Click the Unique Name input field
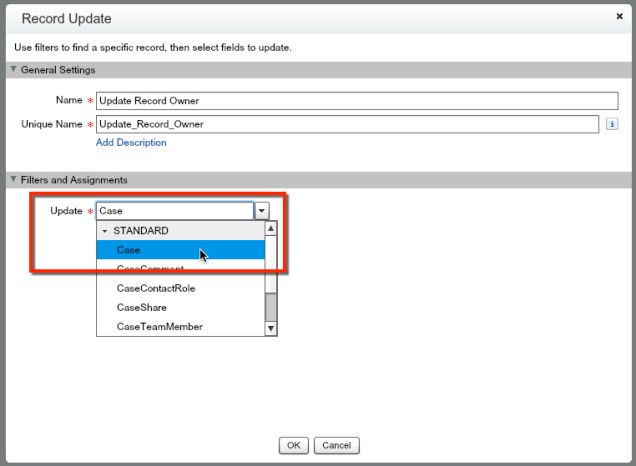This screenshot has height=466, width=636. coord(347,123)
